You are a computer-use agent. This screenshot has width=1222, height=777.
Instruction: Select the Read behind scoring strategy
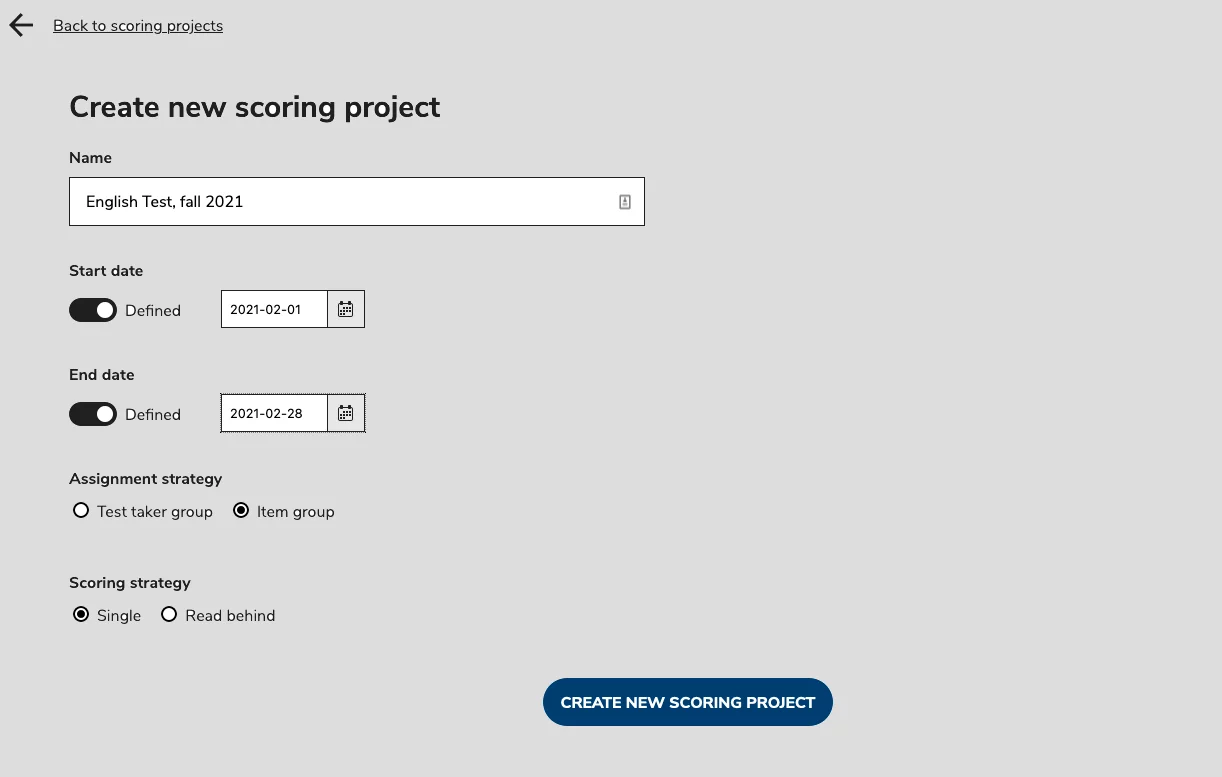pyautogui.click(x=169, y=614)
